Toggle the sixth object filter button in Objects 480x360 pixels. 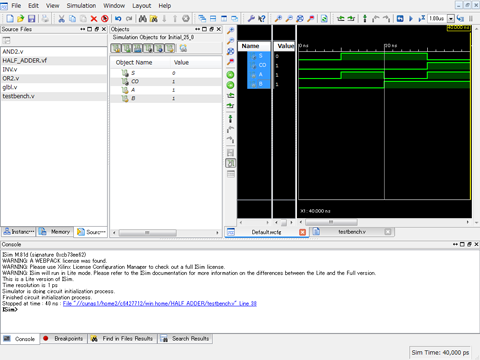pyautogui.click(x=170, y=48)
